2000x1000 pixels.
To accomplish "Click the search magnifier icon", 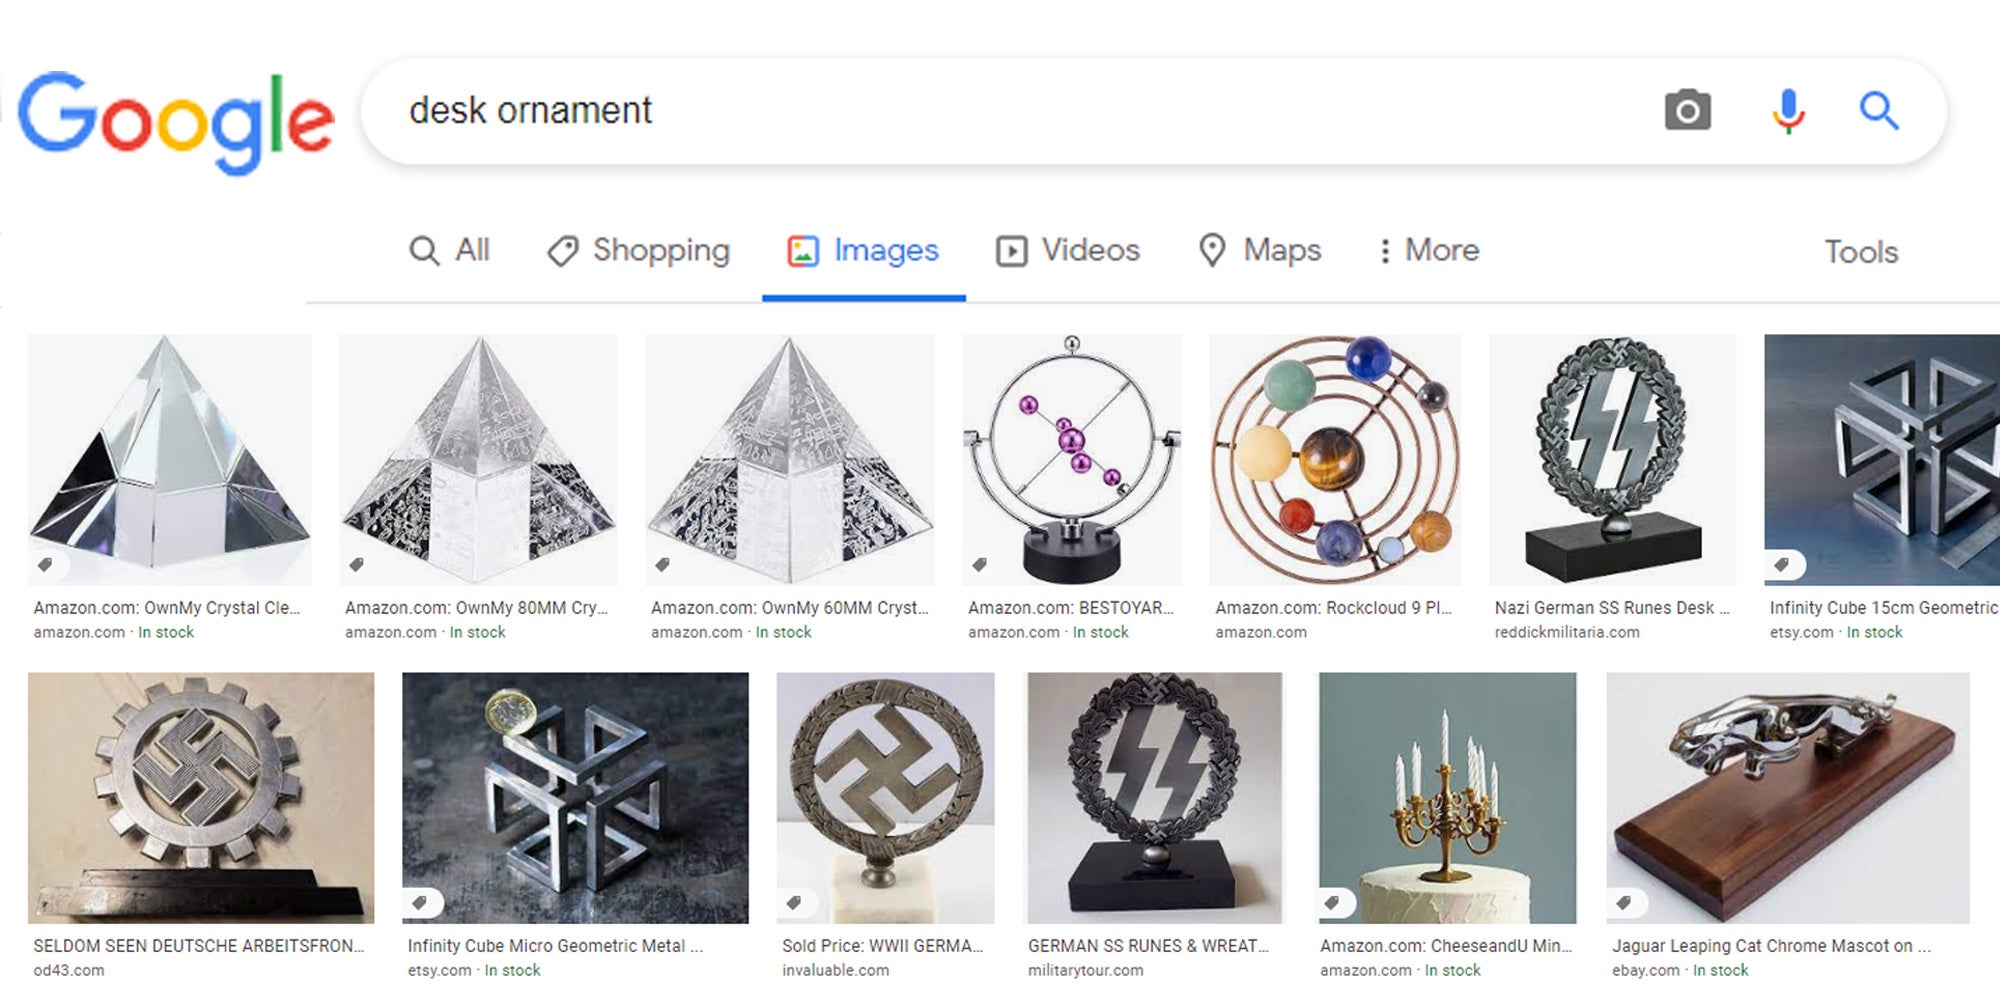I will pos(1879,112).
